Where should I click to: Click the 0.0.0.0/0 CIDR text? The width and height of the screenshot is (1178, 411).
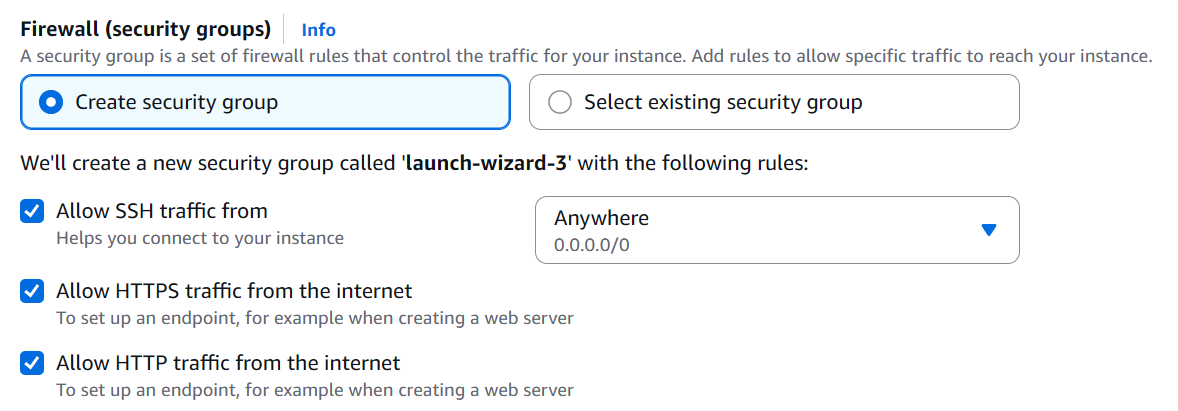coord(592,244)
